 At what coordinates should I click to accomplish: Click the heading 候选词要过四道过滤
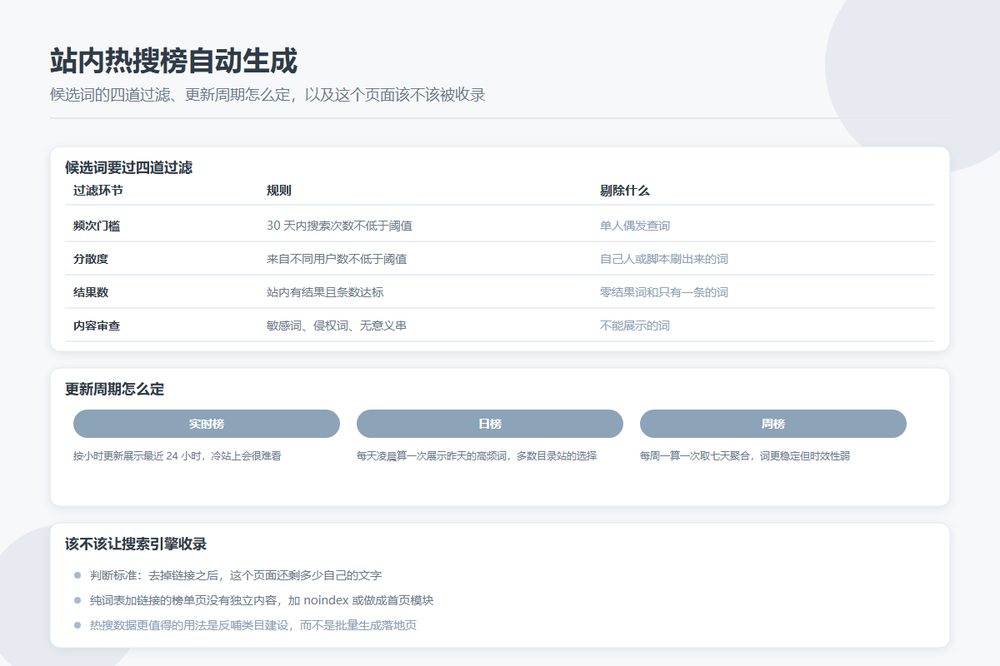129,168
